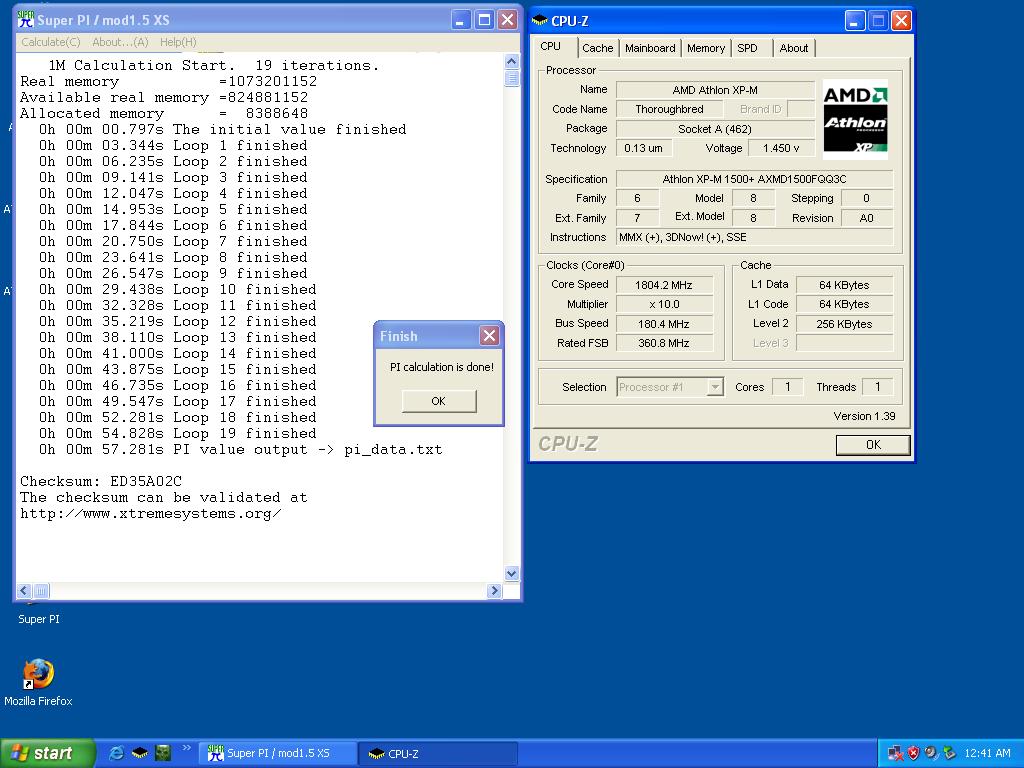Click Super PI horizontal scrollbar left arrow
Screen dimensions: 1024x768
pos(24,591)
